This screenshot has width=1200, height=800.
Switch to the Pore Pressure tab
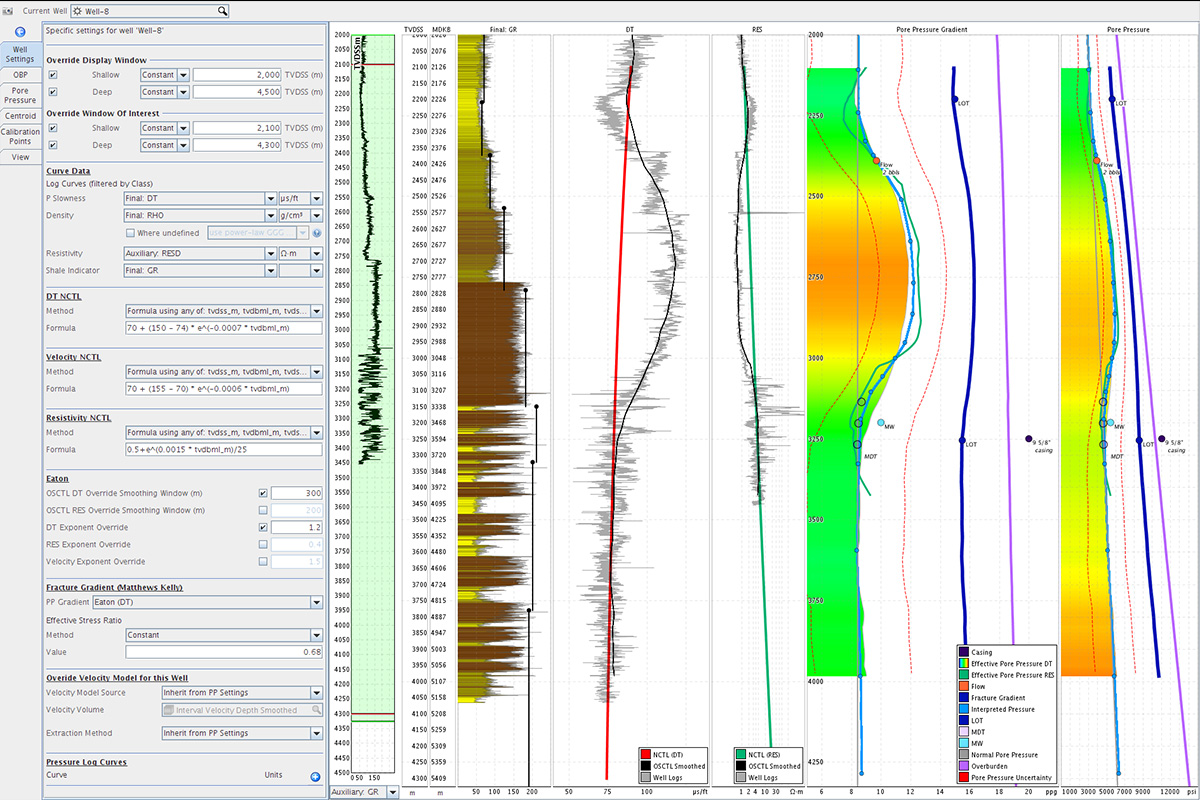click(x=20, y=95)
